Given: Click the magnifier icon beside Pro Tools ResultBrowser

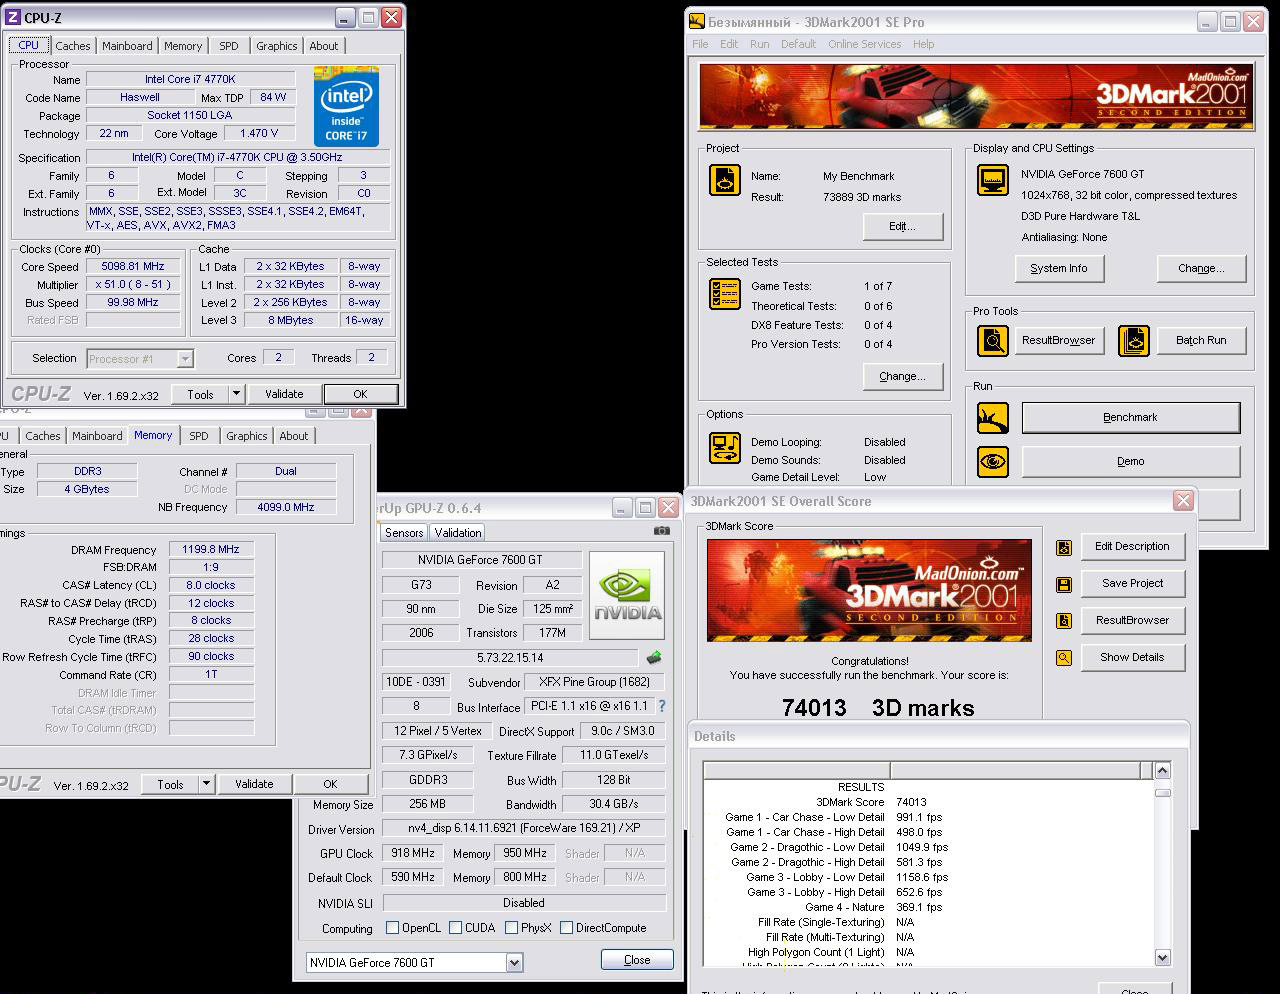Looking at the screenshot, I should click(x=993, y=341).
